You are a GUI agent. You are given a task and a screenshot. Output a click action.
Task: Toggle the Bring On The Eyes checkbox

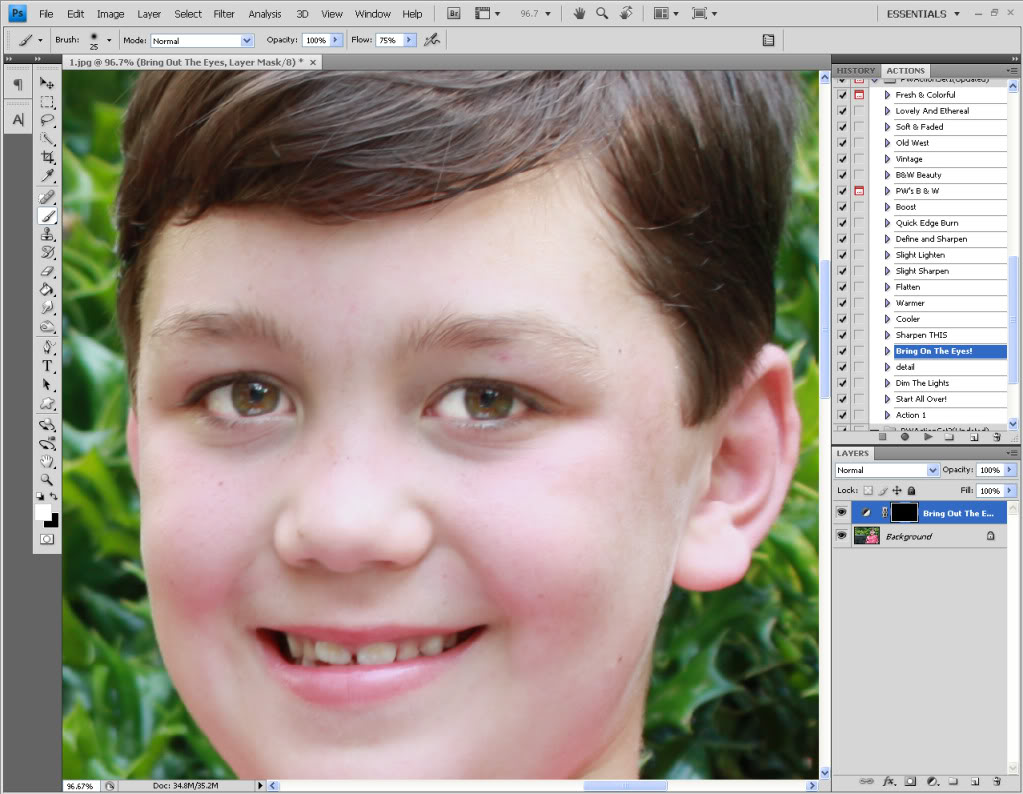click(x=842, y=351)
